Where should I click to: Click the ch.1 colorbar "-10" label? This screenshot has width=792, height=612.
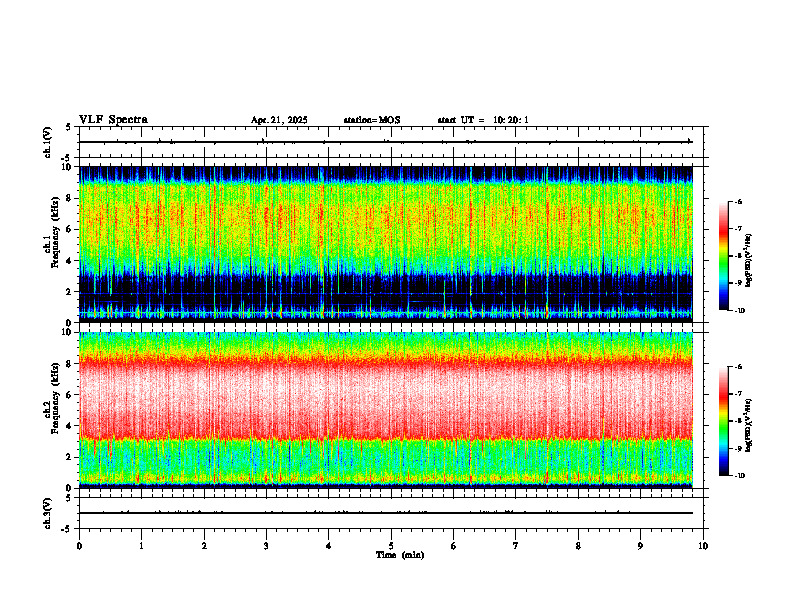(740, 310)
